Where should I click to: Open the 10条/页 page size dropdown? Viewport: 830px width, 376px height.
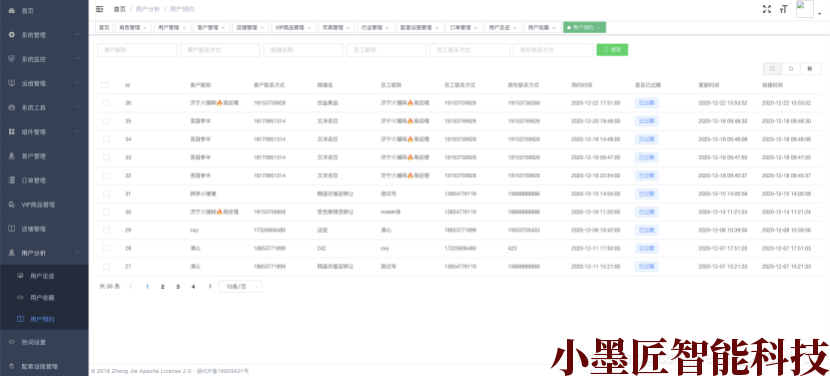tap(240, 287)
